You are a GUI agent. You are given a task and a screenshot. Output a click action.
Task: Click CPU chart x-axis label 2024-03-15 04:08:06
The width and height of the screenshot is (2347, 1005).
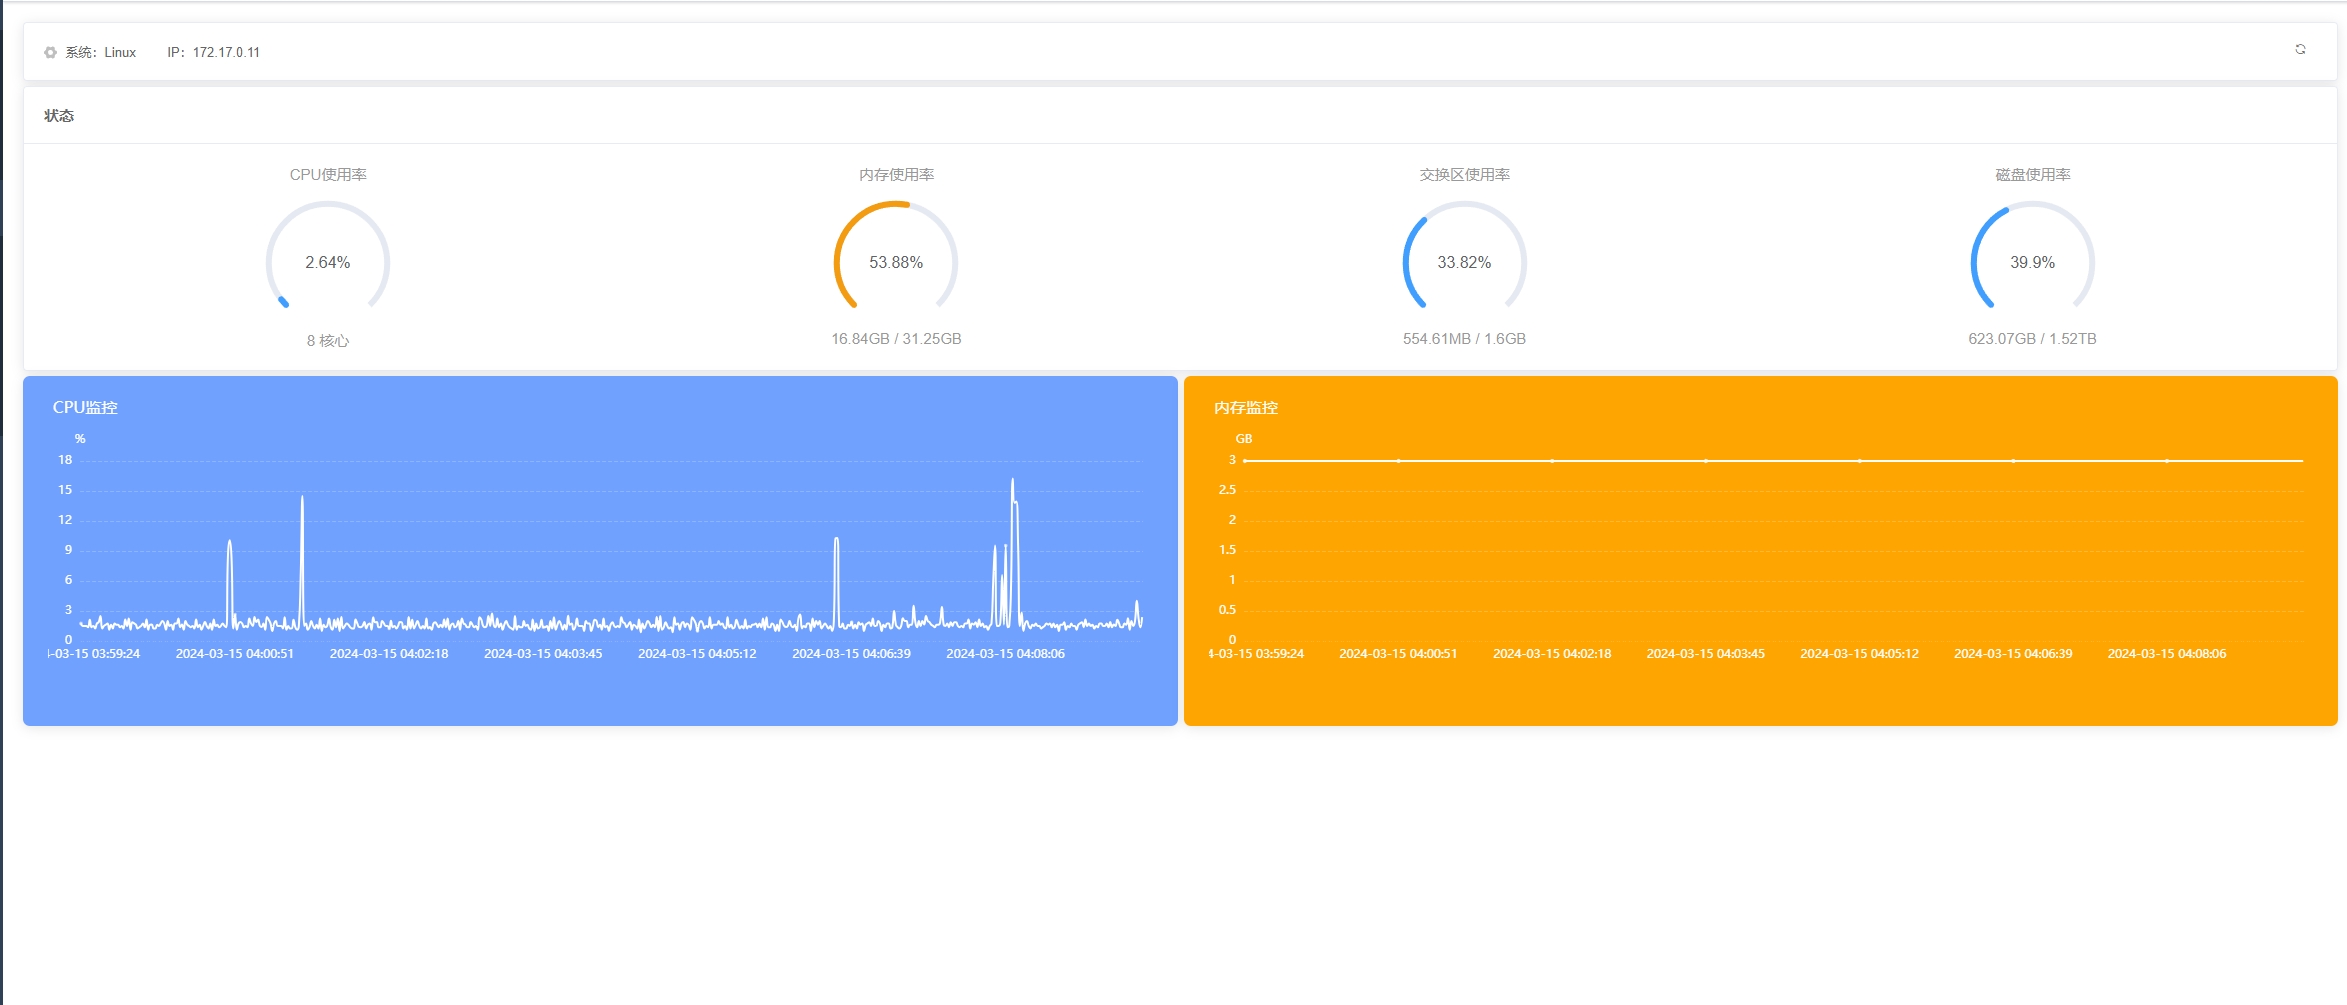pyautogui.click(x=1005, y=653)
